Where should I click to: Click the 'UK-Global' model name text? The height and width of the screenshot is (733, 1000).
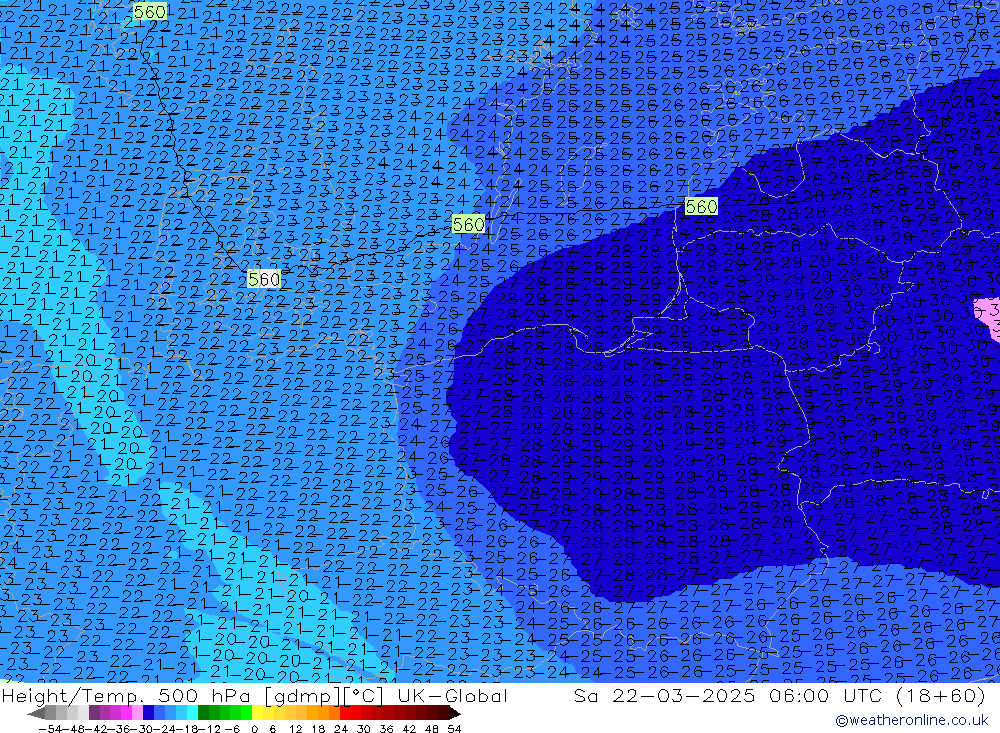pyautogui.click(x=452, y=695)
